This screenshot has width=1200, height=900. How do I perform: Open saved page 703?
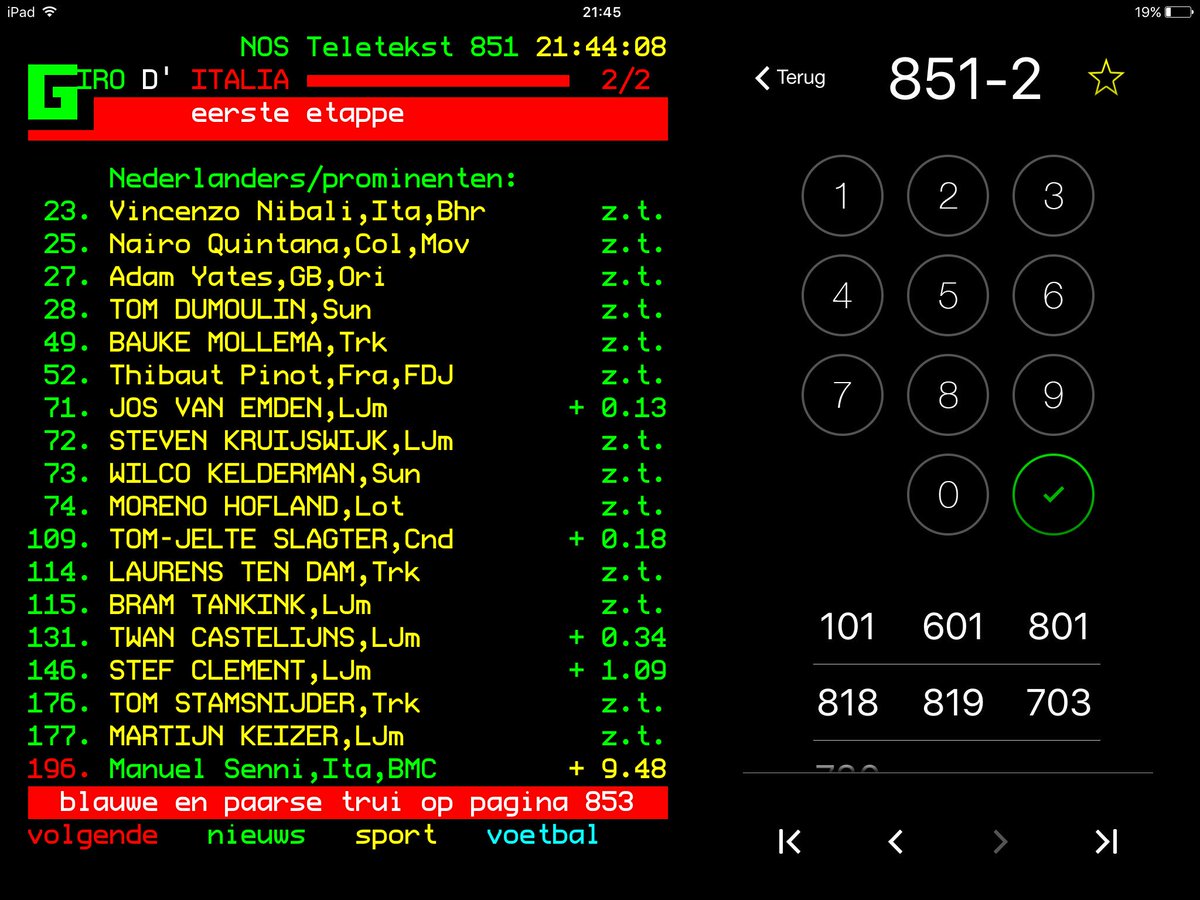(x=1058, y=703)
